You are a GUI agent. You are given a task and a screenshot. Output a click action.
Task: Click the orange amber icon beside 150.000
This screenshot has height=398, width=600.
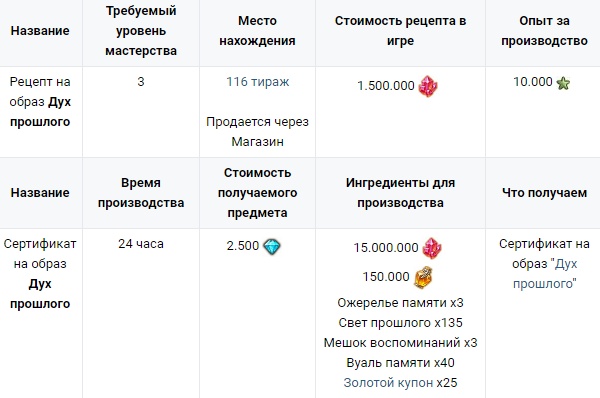coord(423,277)
